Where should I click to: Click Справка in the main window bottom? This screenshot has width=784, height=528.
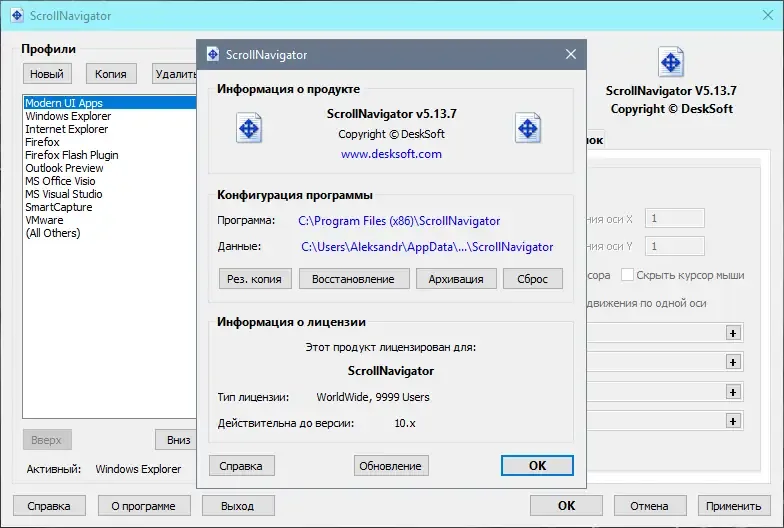coord(49,506)
